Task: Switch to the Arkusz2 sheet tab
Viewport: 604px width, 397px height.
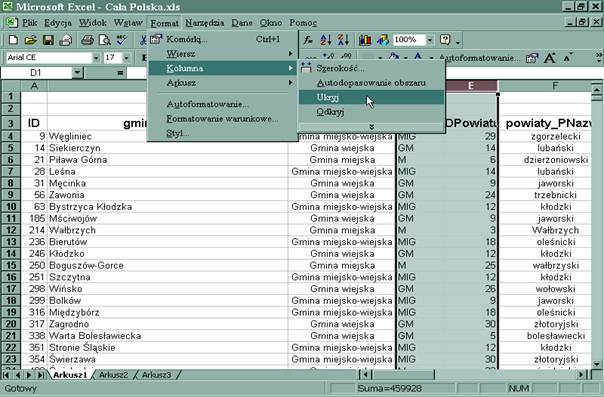Action: (x=113, y=375)
